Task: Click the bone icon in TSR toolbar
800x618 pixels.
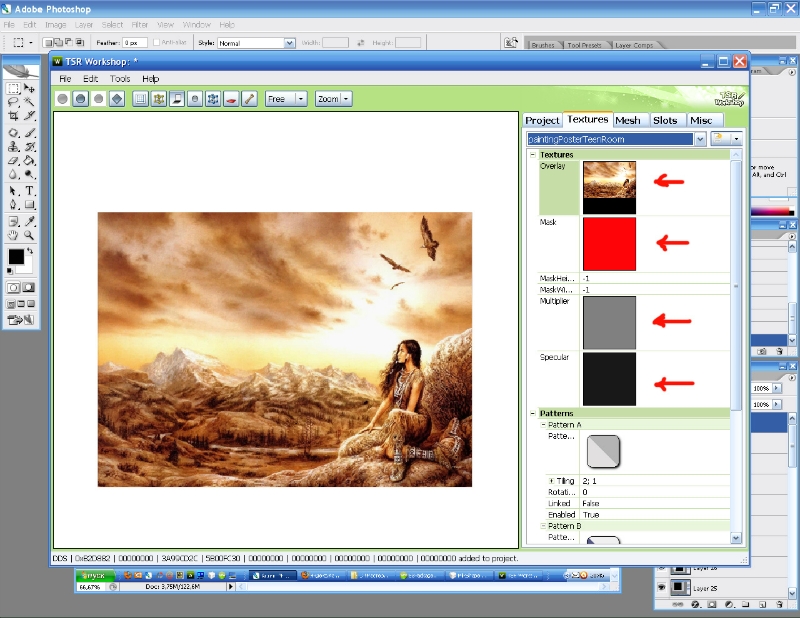Action: pyautogui.click(x=249, y=99)
